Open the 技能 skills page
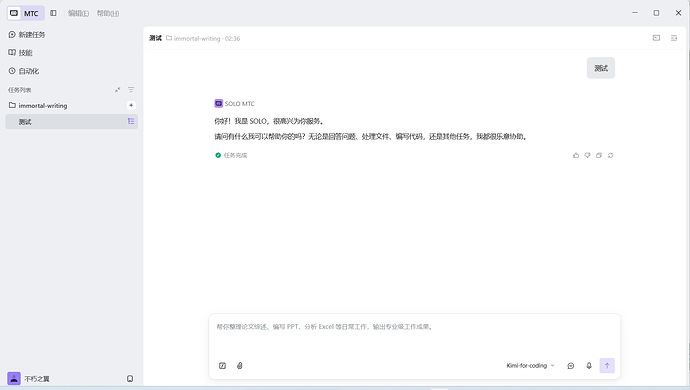The width and height of the screenshot is (690, 390). coord(21,53)
